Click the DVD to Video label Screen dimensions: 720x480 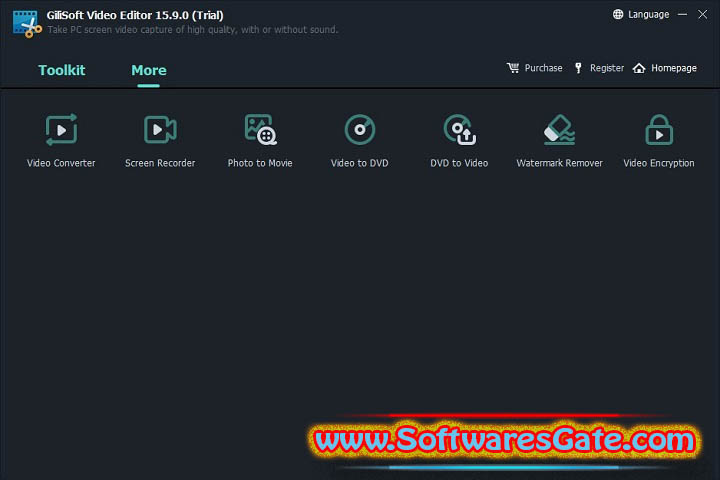[x=459, y=163]
